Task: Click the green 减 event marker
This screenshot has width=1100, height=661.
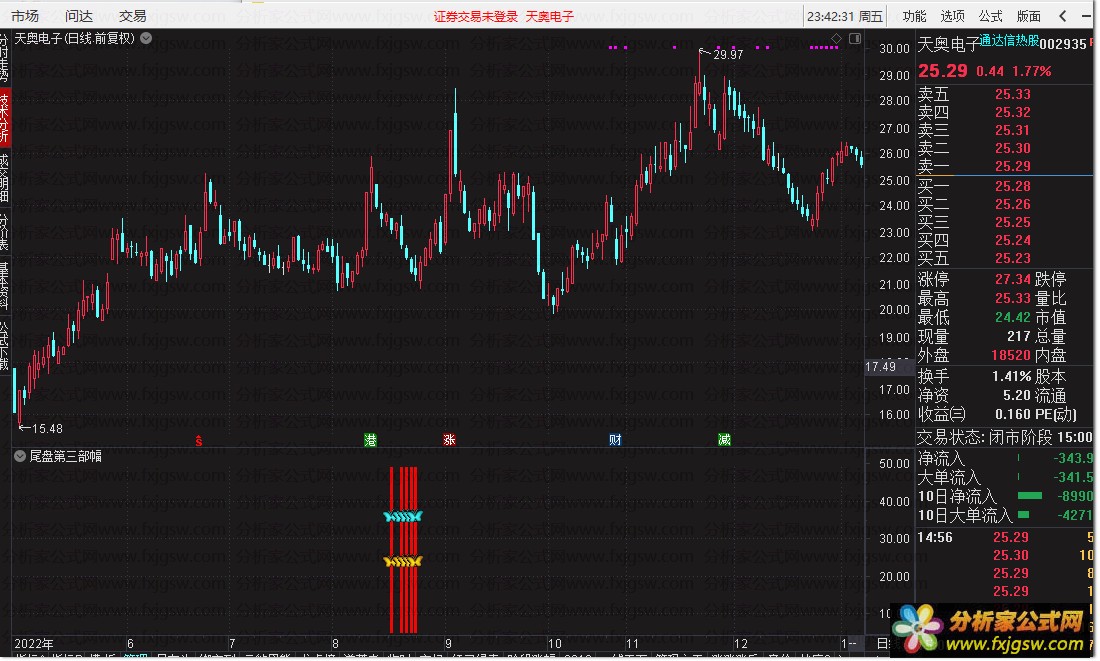Action: click(x=725, y=440)
